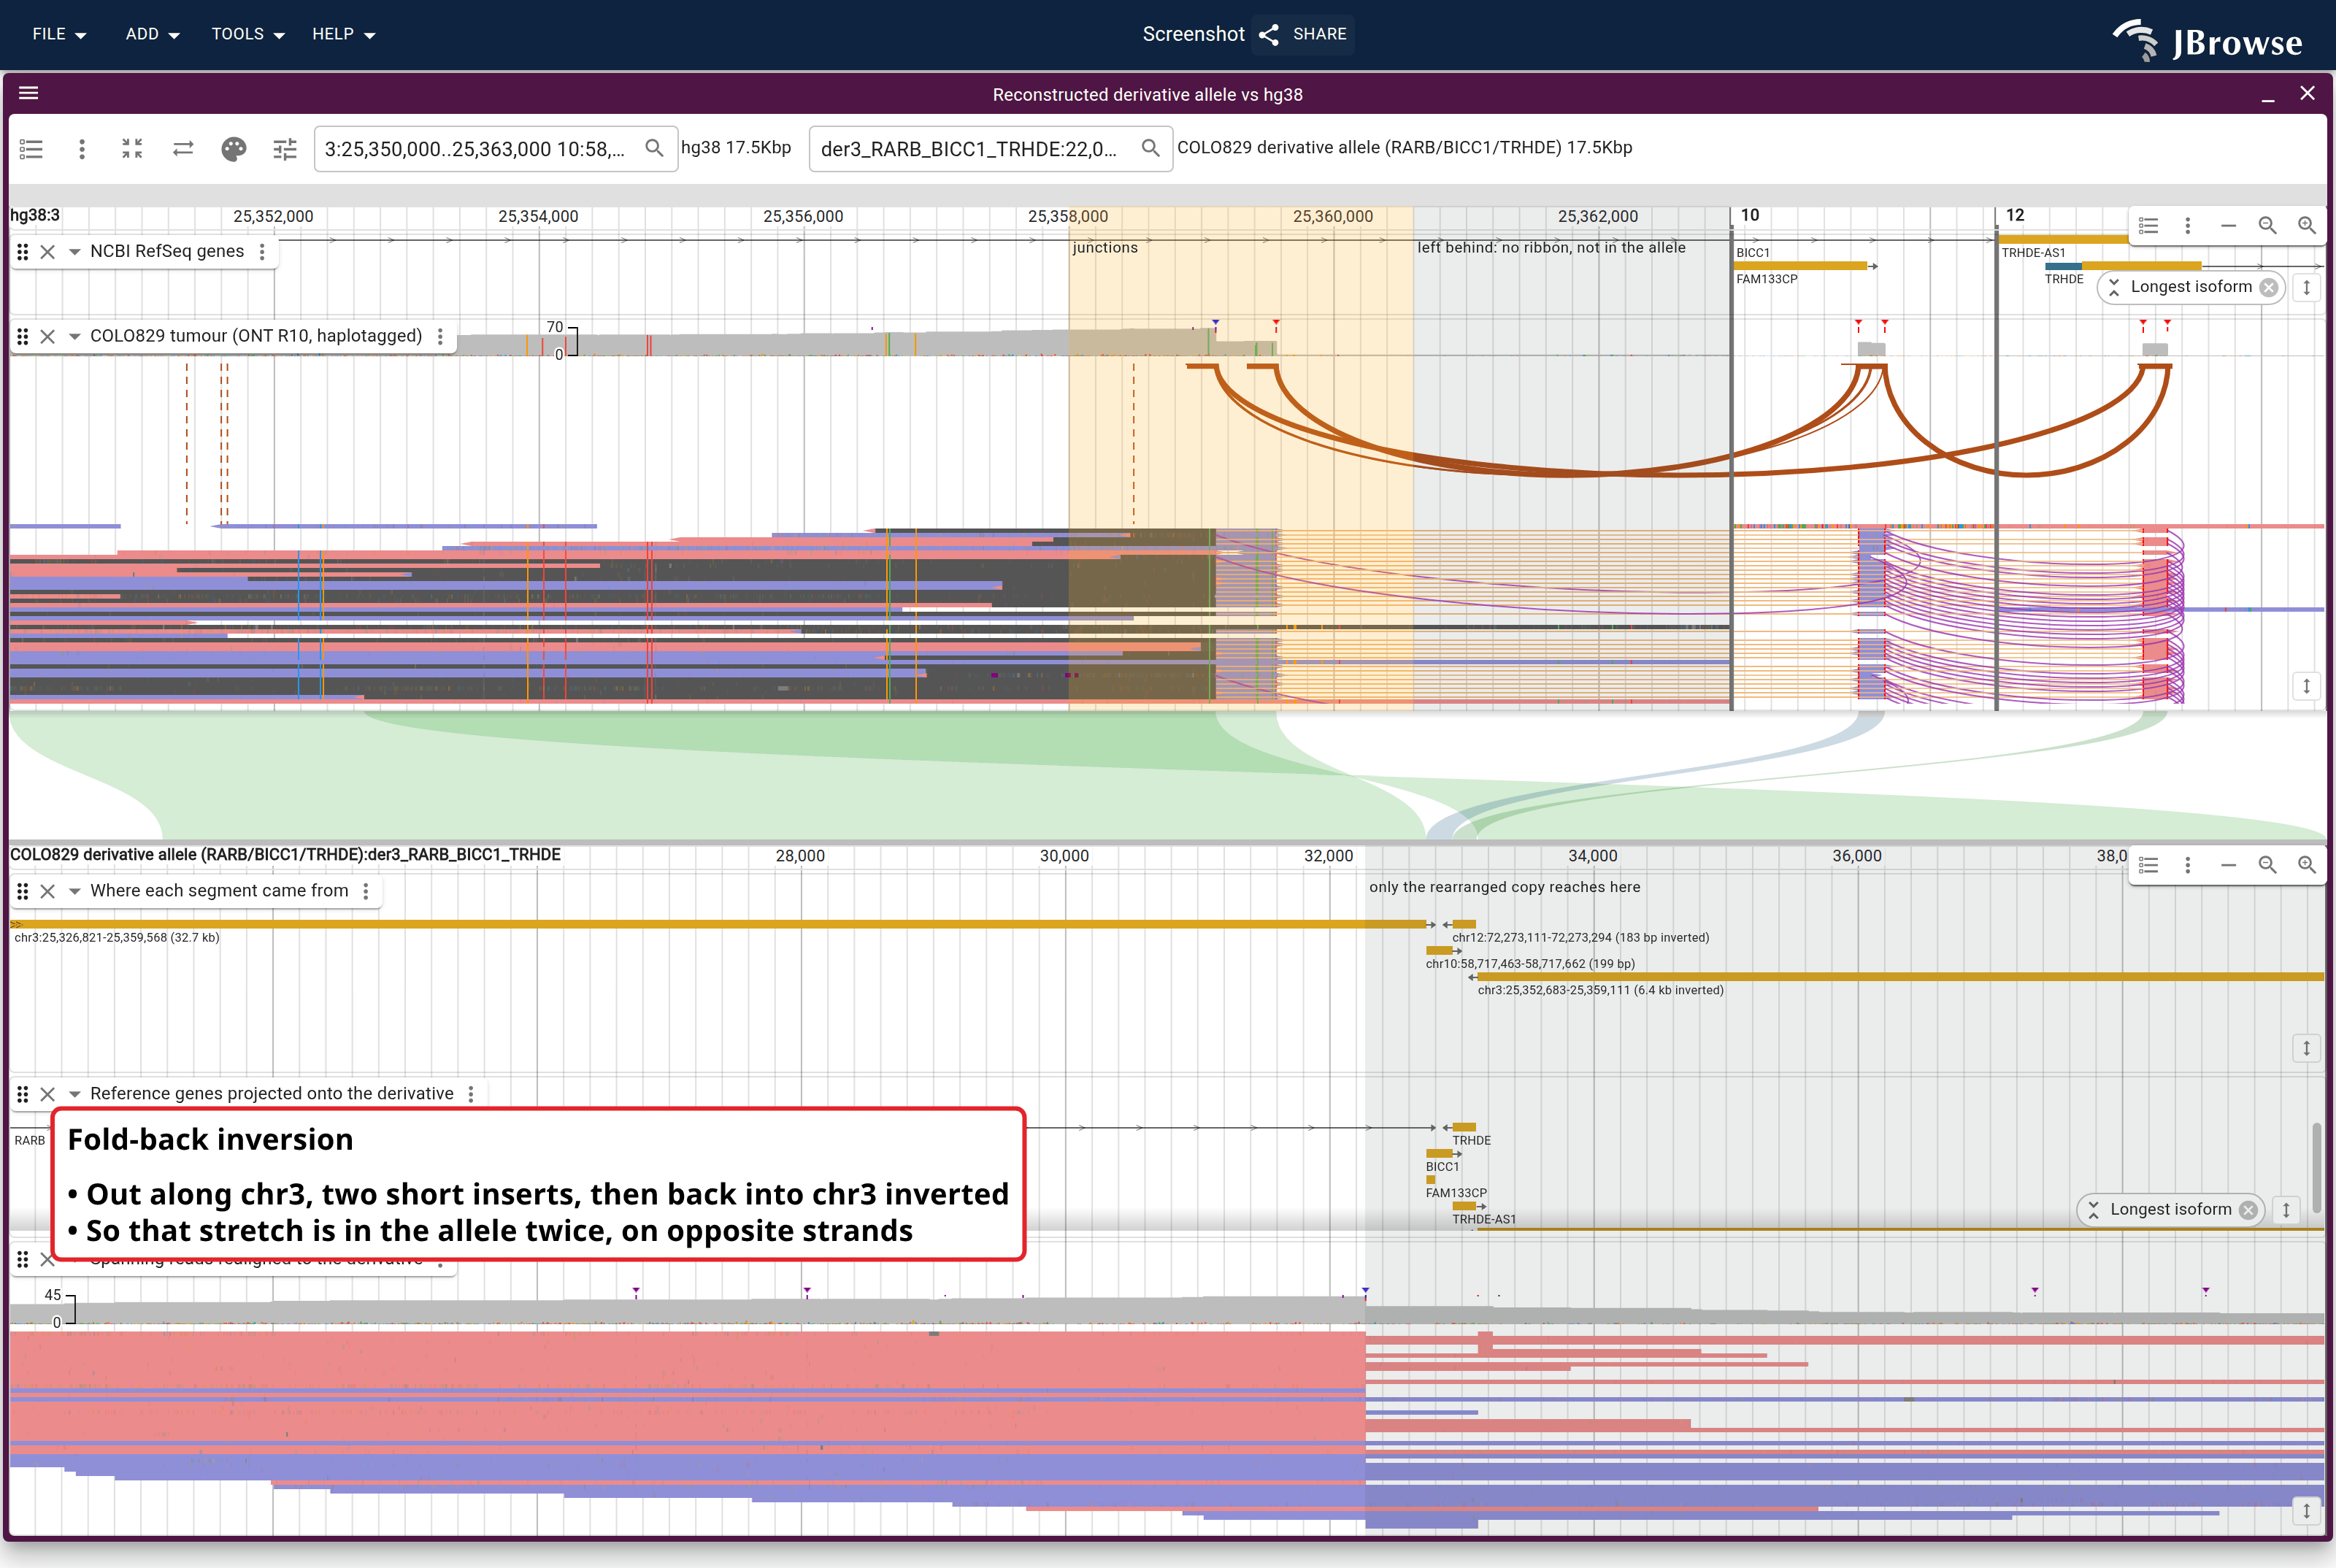Viewport: 2336px width, 1568px height.
Task: Grab the COLO829 tumour track drag handle
Action: pyautogui.click(x=23, y=337)
